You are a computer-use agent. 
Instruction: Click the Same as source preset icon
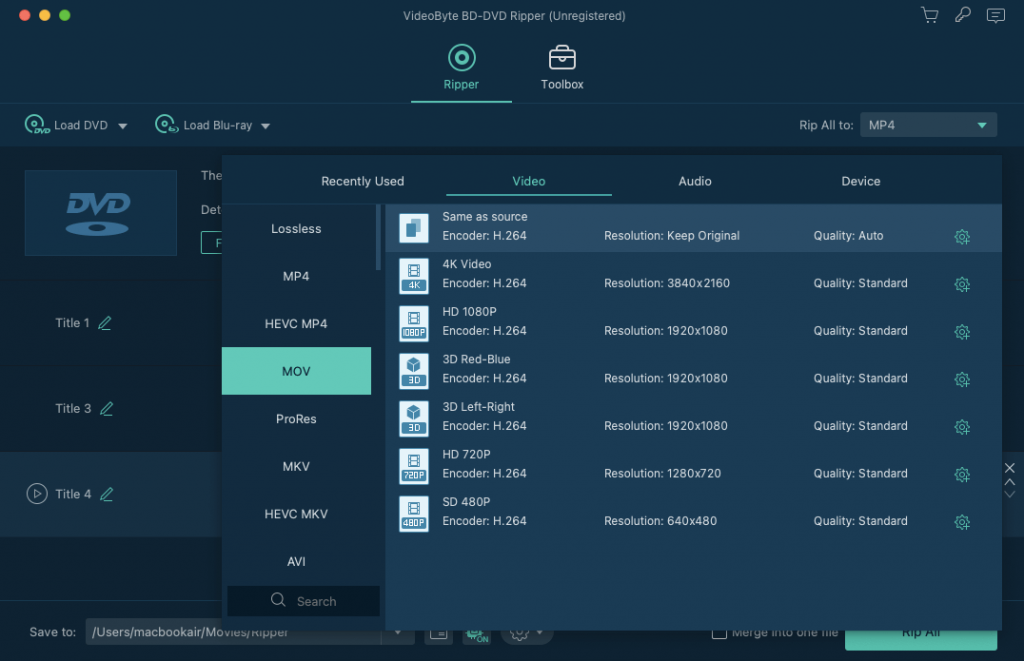(x=414, y=228)
